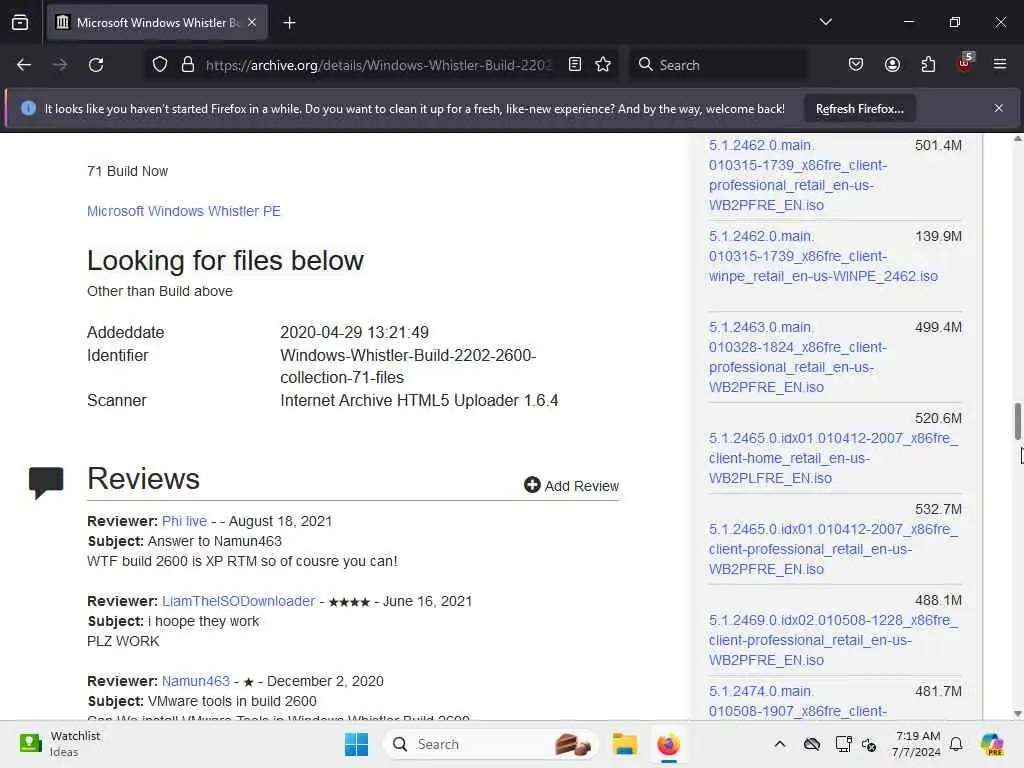This screenshot has width=1024, height=768.
Task: Download 2463 client-professional ISO file
Action: [x=798, y=357]
